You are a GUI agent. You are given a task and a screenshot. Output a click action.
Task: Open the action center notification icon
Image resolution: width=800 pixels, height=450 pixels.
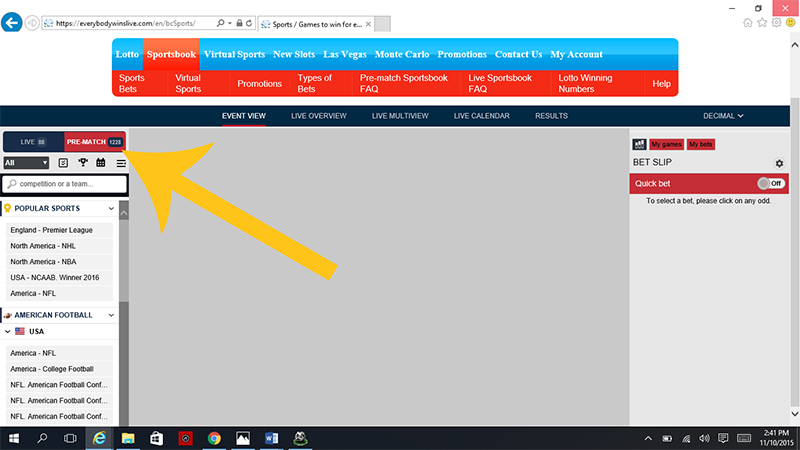tap(723, 438)
